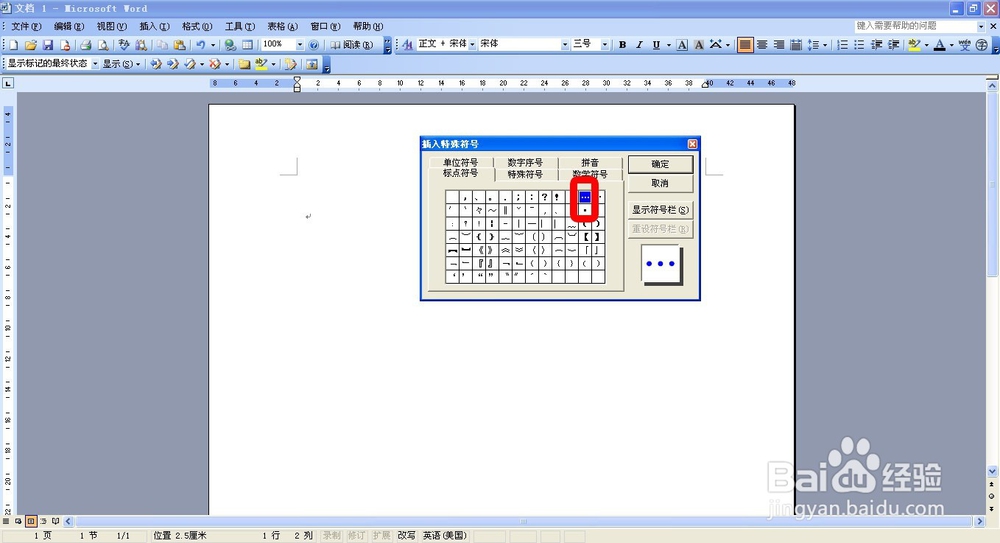The image size is (1000, 543).
Task: Open the font size 三号 dropdown
Action: pyautogui.click(x=604, y=45)
